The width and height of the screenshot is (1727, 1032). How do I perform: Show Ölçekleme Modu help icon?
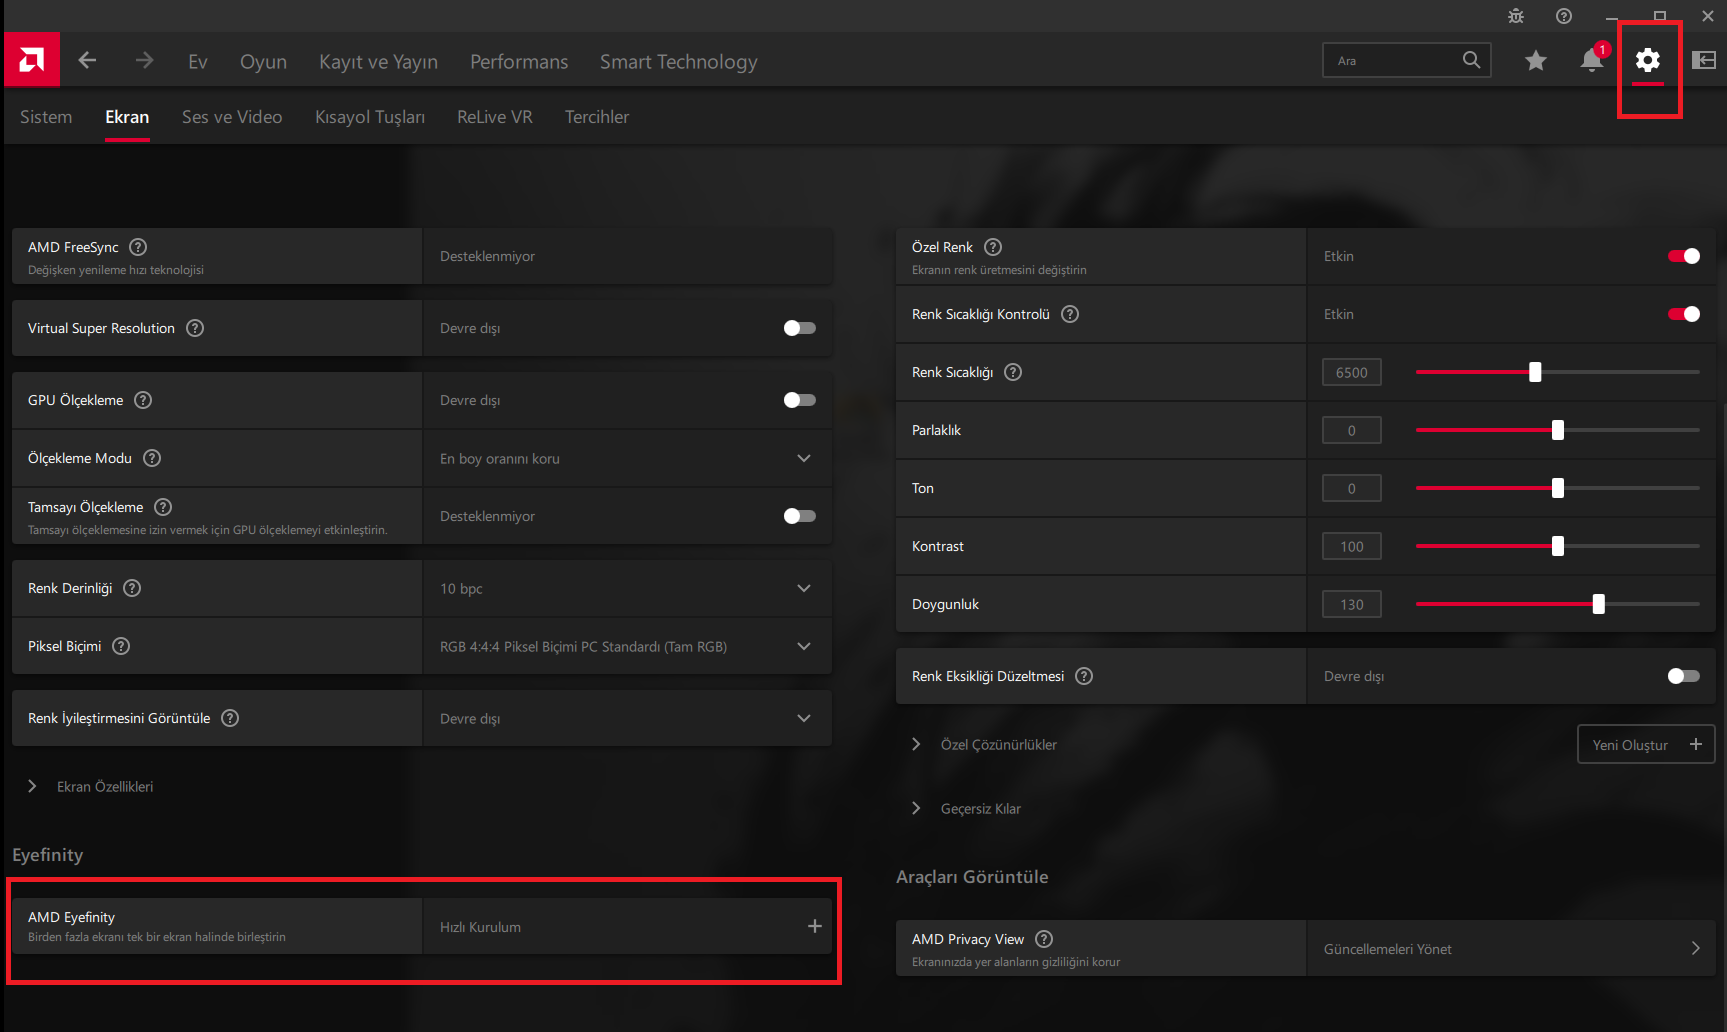tap(152, 458)
